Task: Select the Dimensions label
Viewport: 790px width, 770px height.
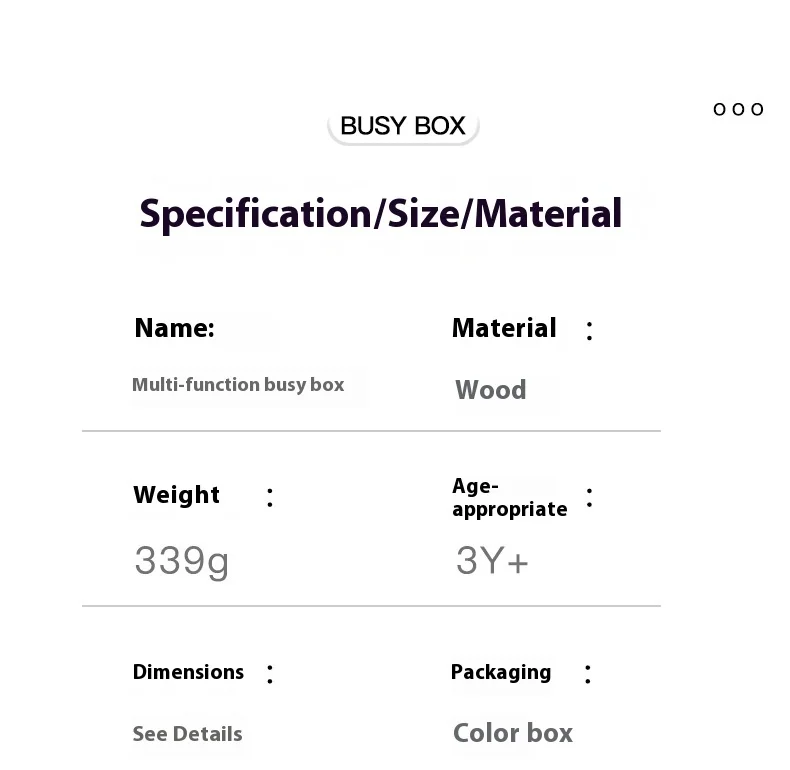Action: [188, 672]
